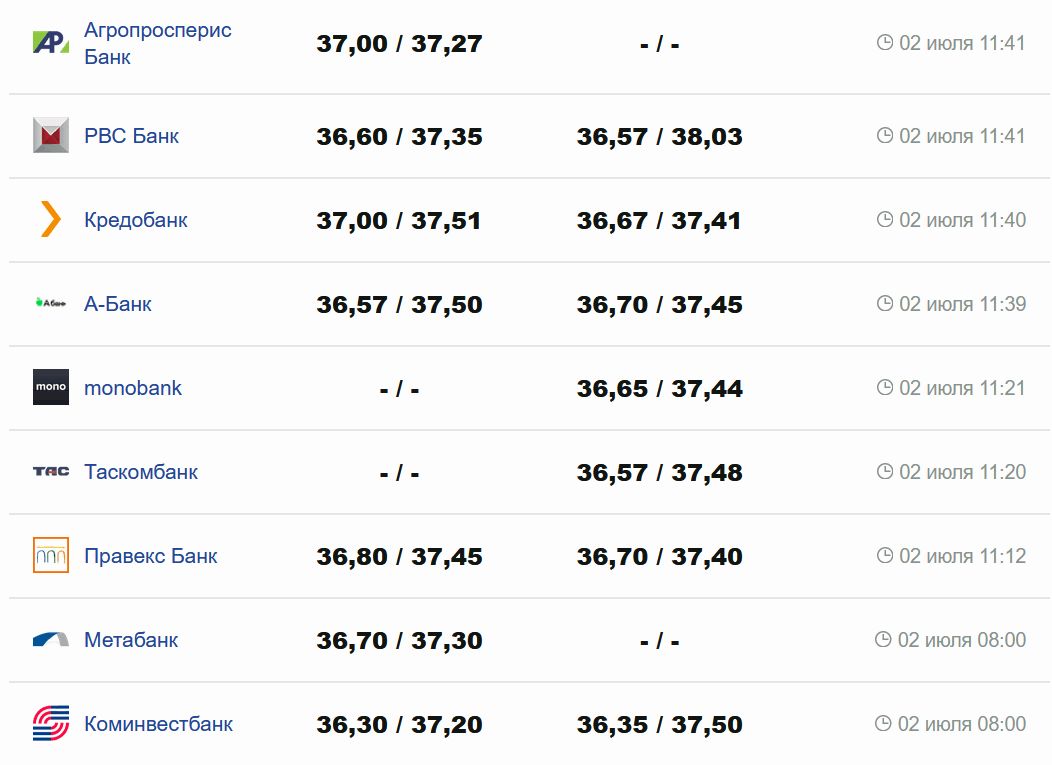Open the Правекс Банк link

(x=150, y=556)
